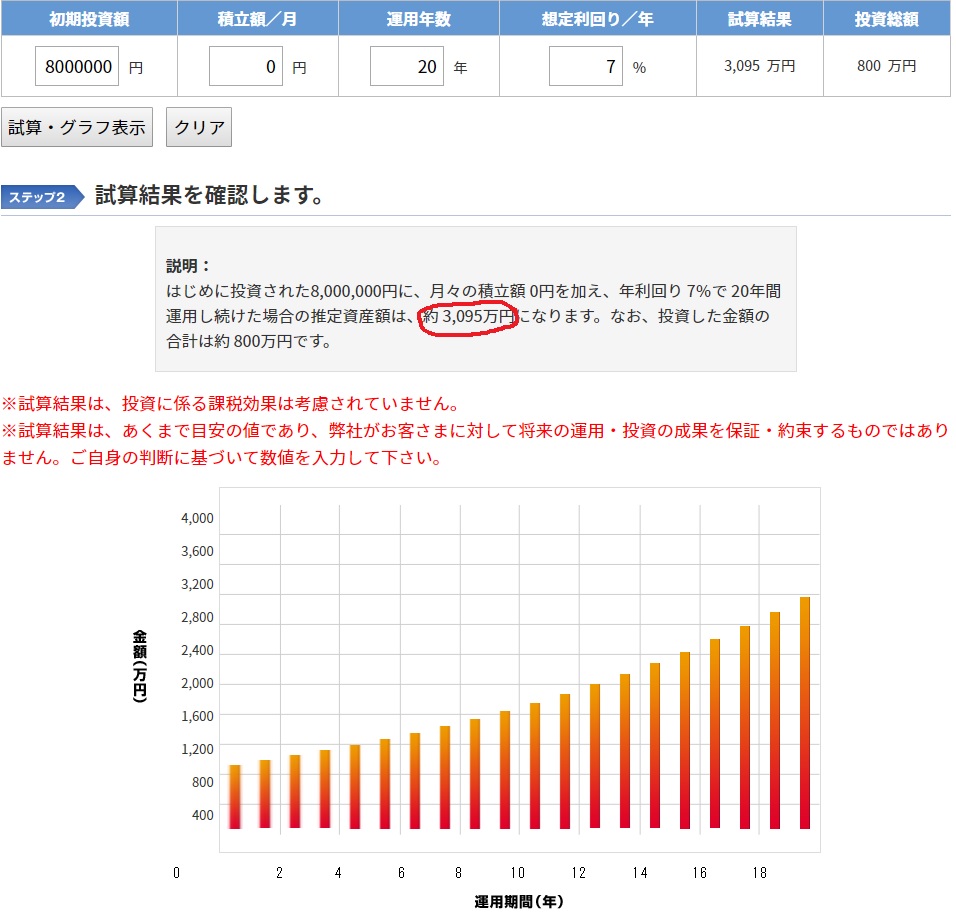Click the first, shortest bar in the chart

(x=235, y=797)
